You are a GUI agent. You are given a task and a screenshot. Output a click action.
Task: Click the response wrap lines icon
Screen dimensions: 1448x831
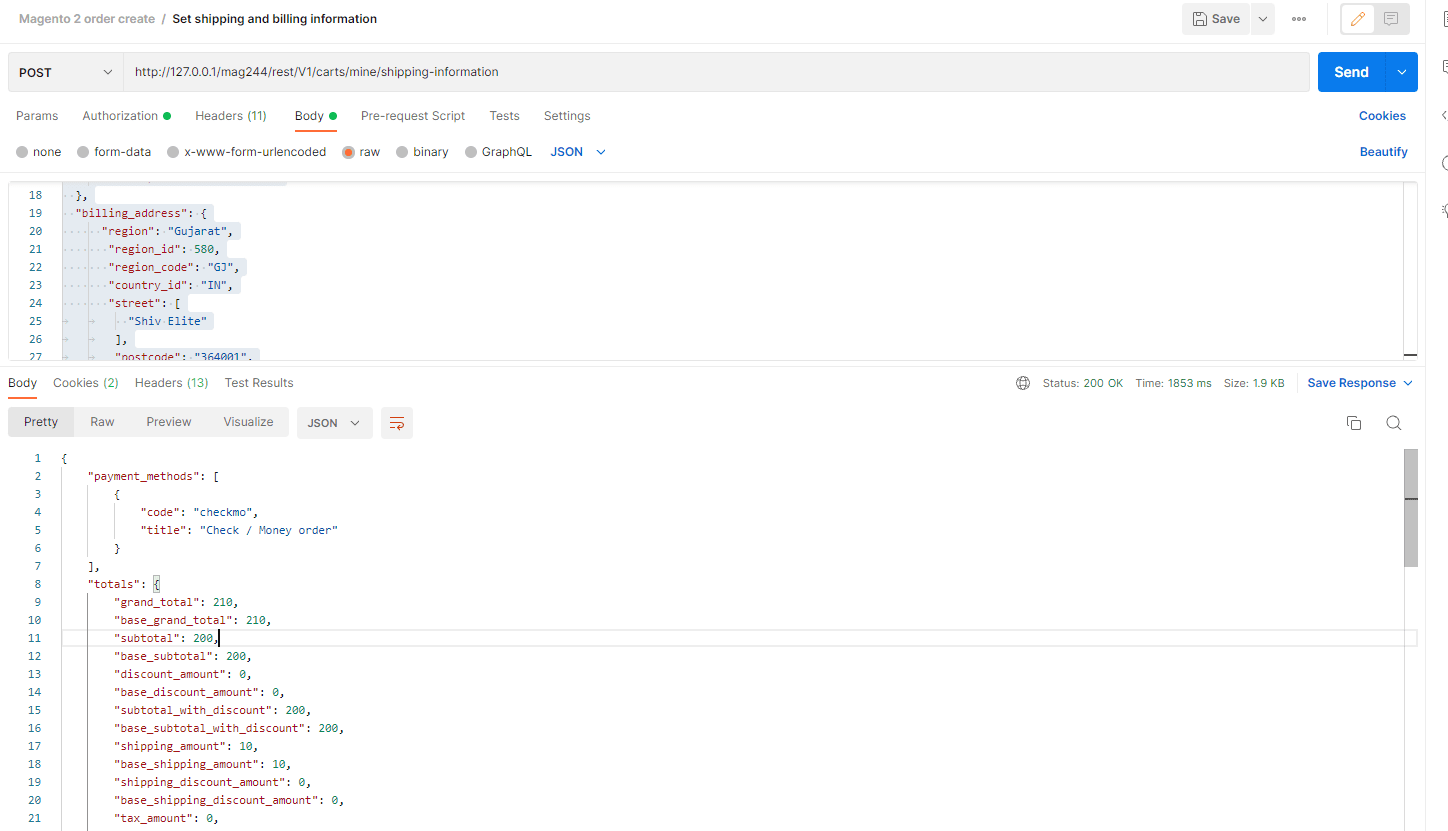coord(397,423)
